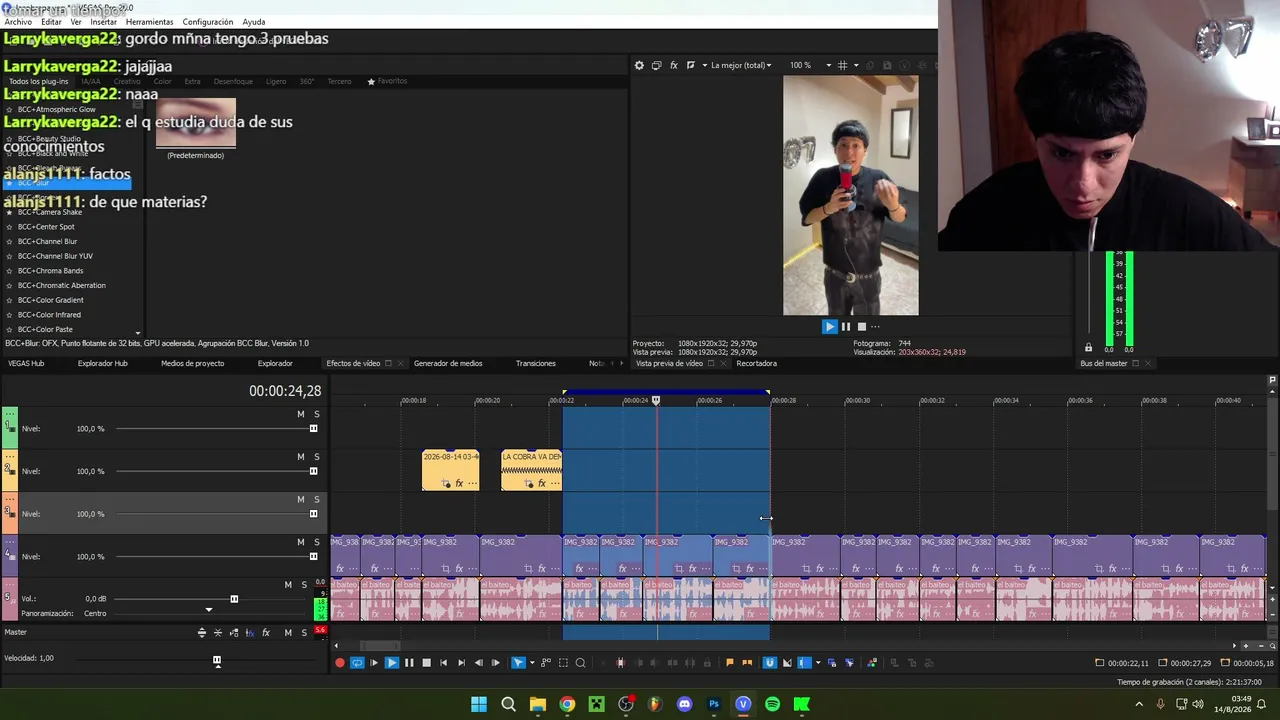Toggle snapping magnet in timeline toolbar

[x=770, y=662]
